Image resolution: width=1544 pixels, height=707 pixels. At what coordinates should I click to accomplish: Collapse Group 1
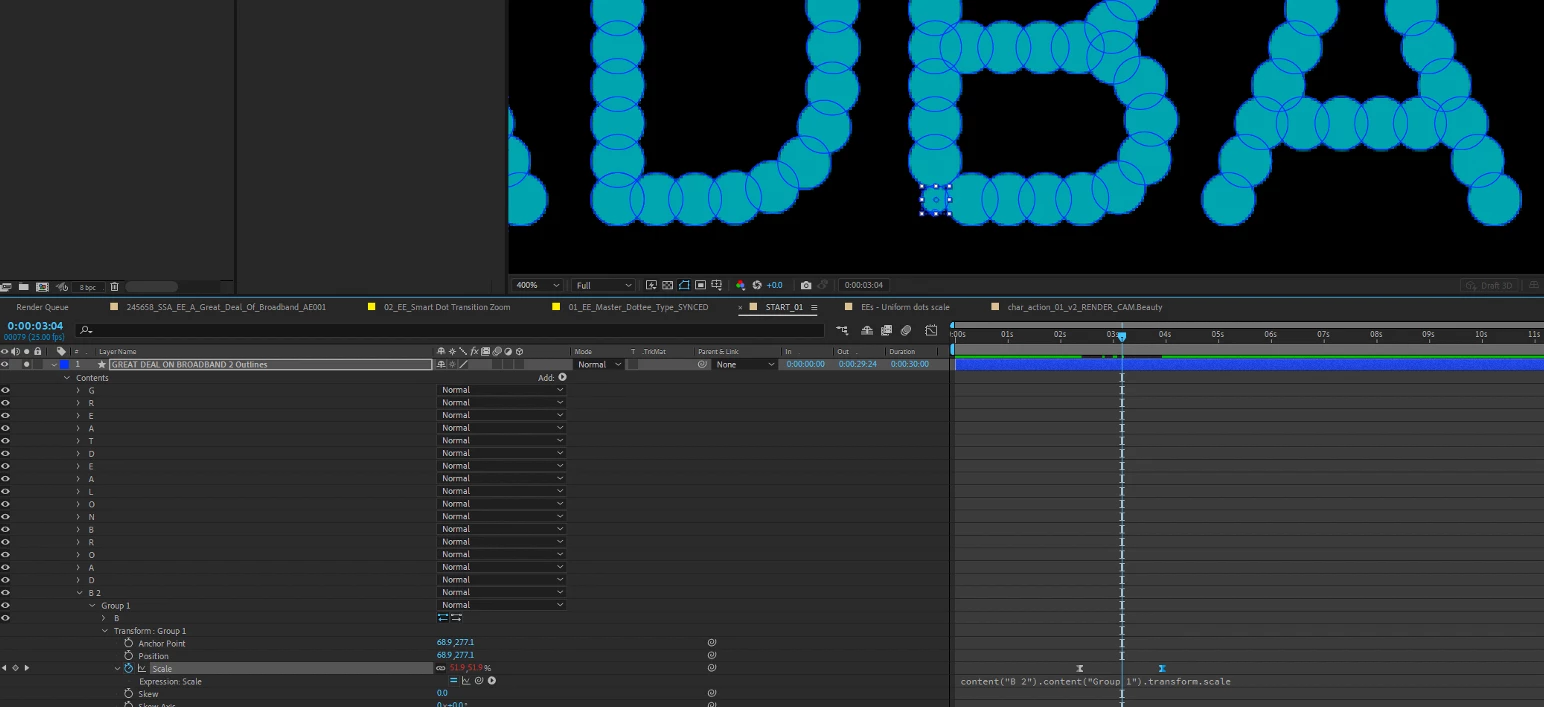click(x=92, y=605)
